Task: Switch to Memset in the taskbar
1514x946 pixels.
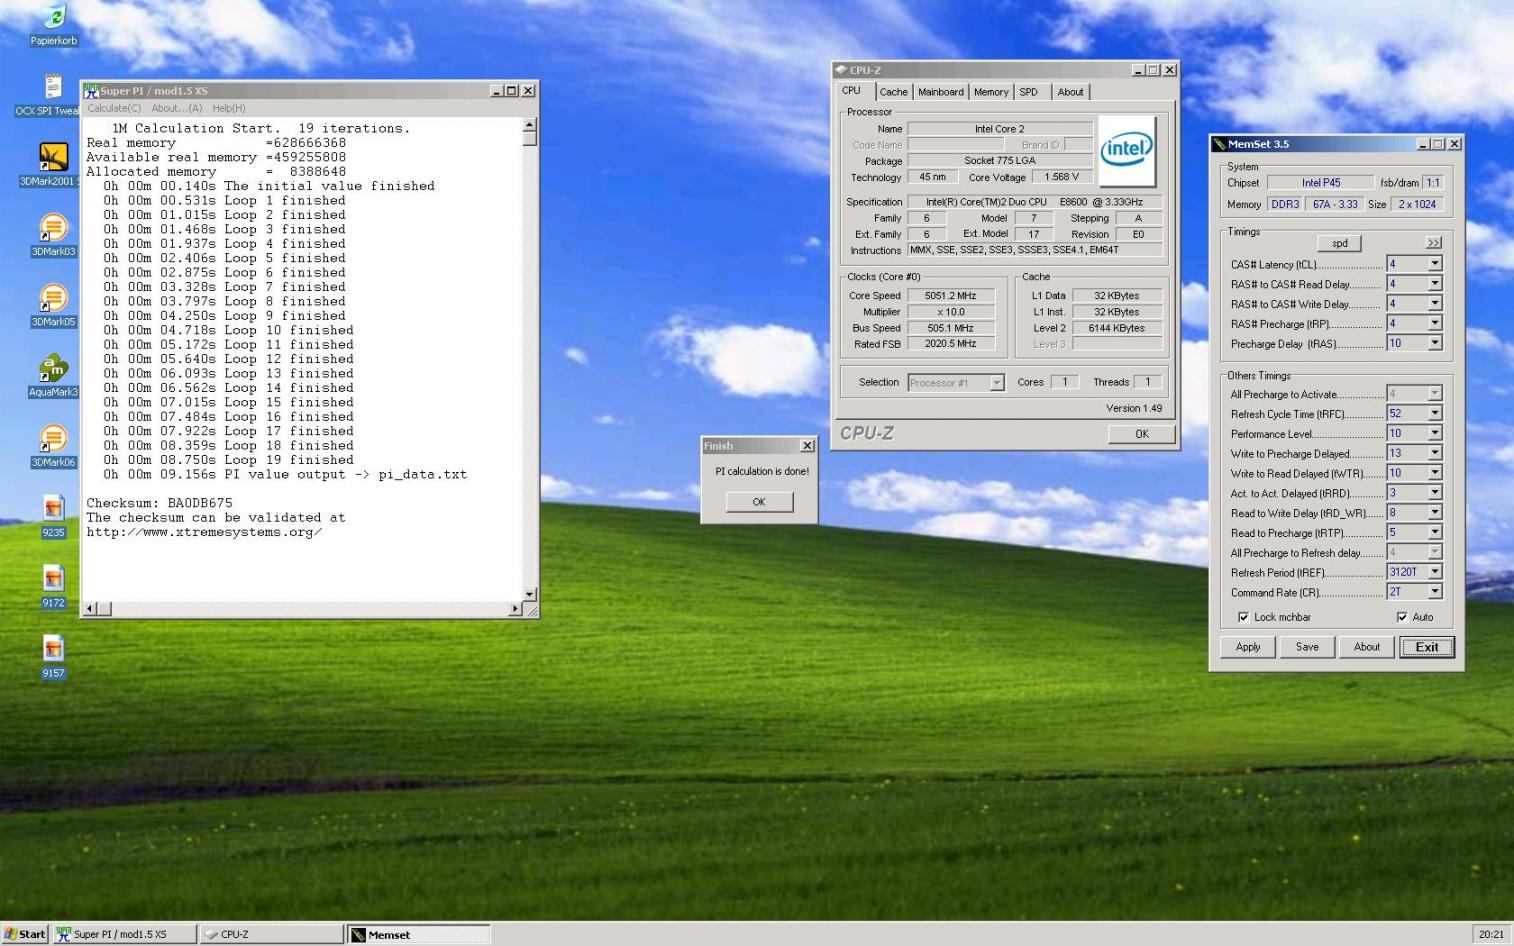Action: click(x=419, y=934)
